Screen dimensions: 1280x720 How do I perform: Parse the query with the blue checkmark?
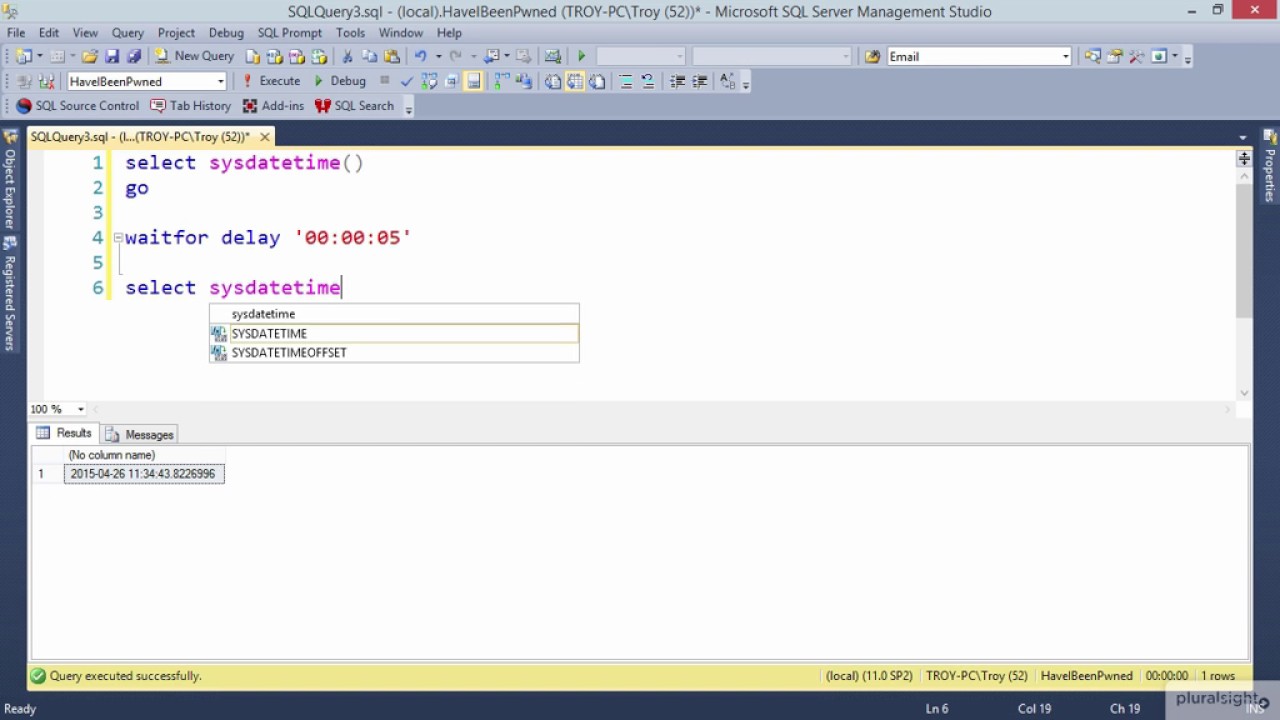point(407,81)
